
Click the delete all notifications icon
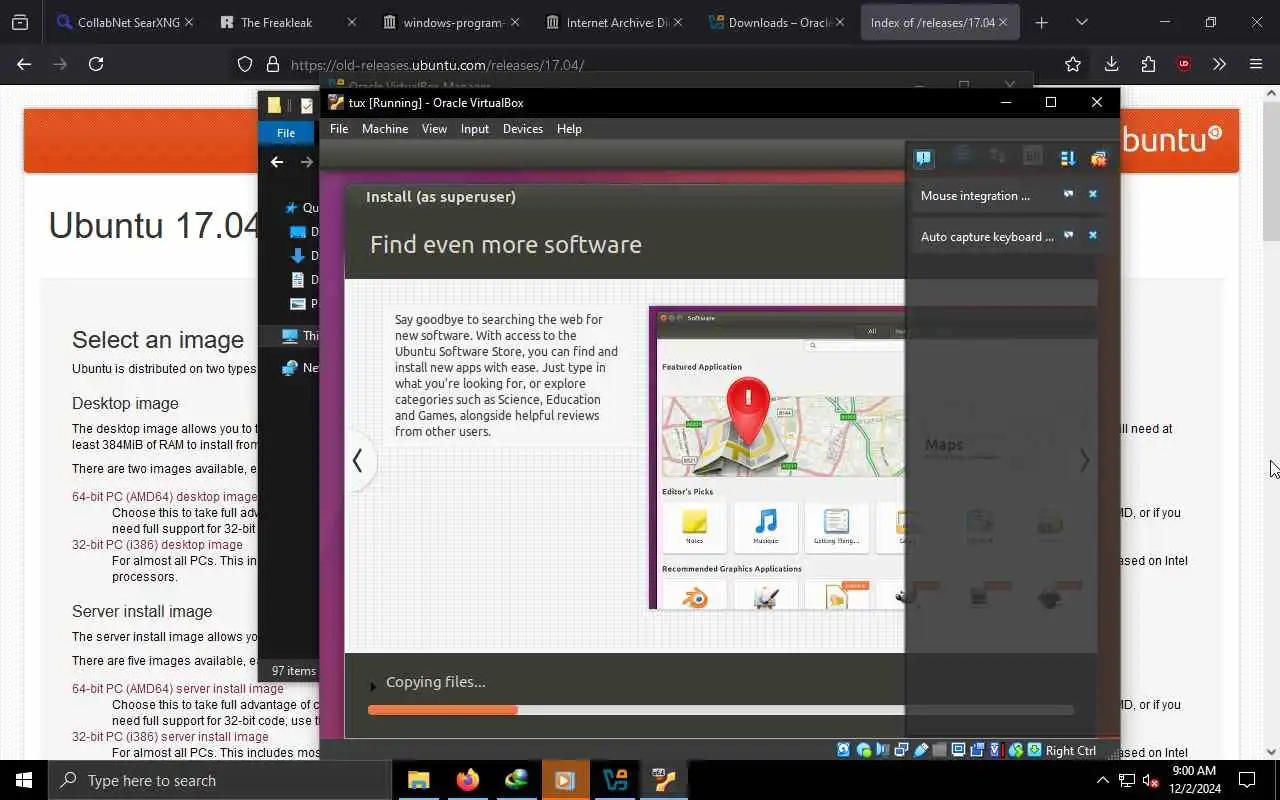point(1098,158)
